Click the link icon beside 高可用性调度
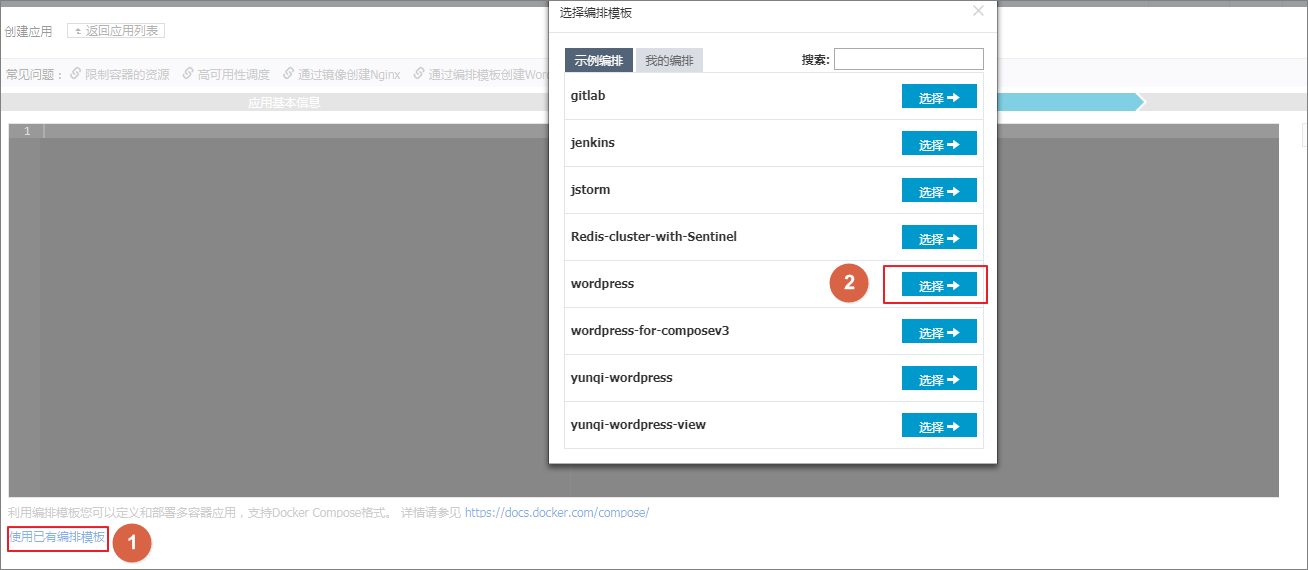Screen dimensions: 1308x570 coord(188,74)
